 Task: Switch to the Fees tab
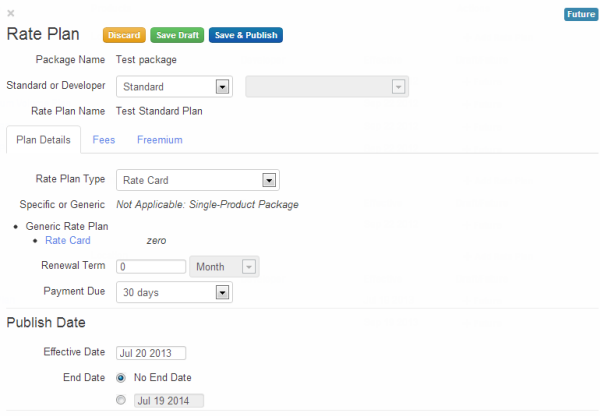click(x=103, y=140)
